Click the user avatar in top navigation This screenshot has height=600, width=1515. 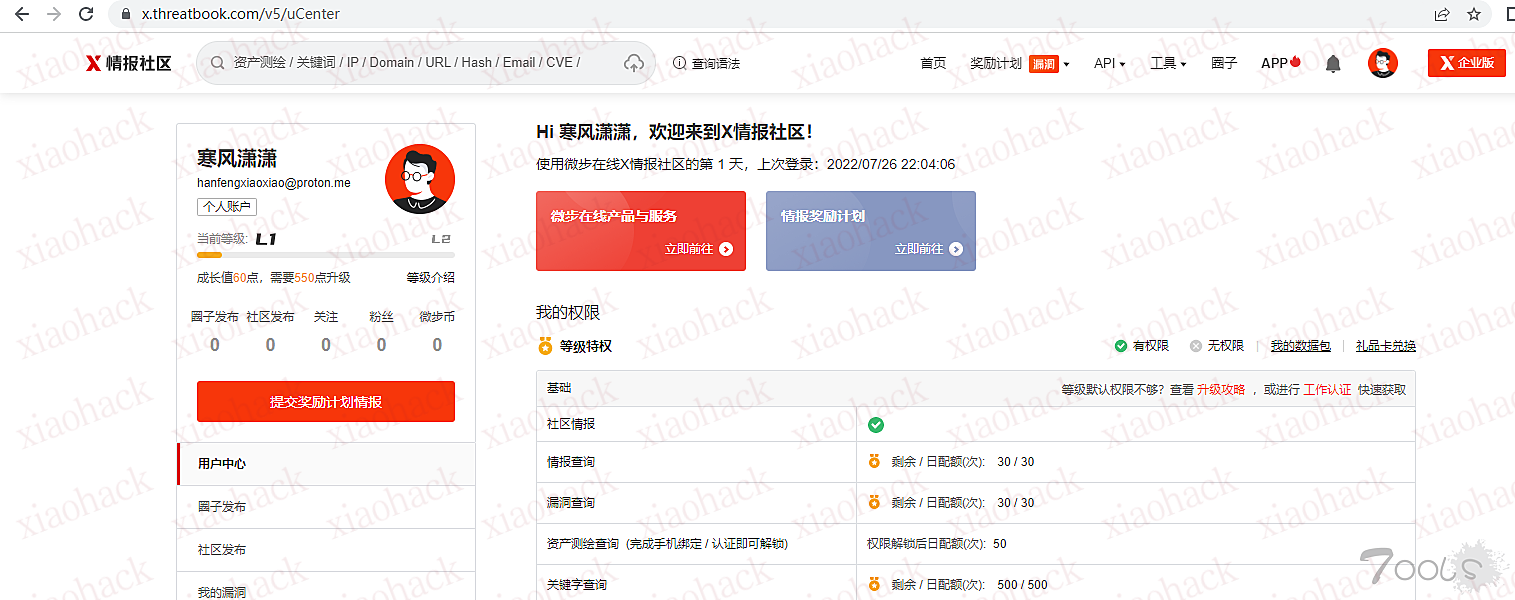pyautogui.click(x=1382, y=63)
